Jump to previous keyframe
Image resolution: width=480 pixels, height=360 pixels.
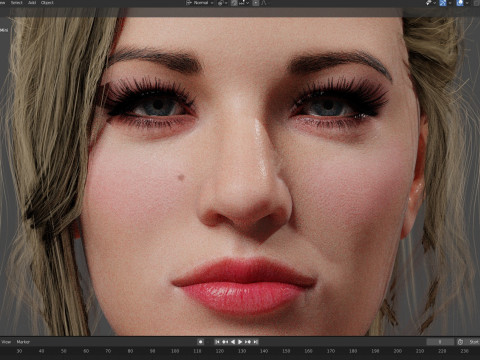[x=225, y=342]
